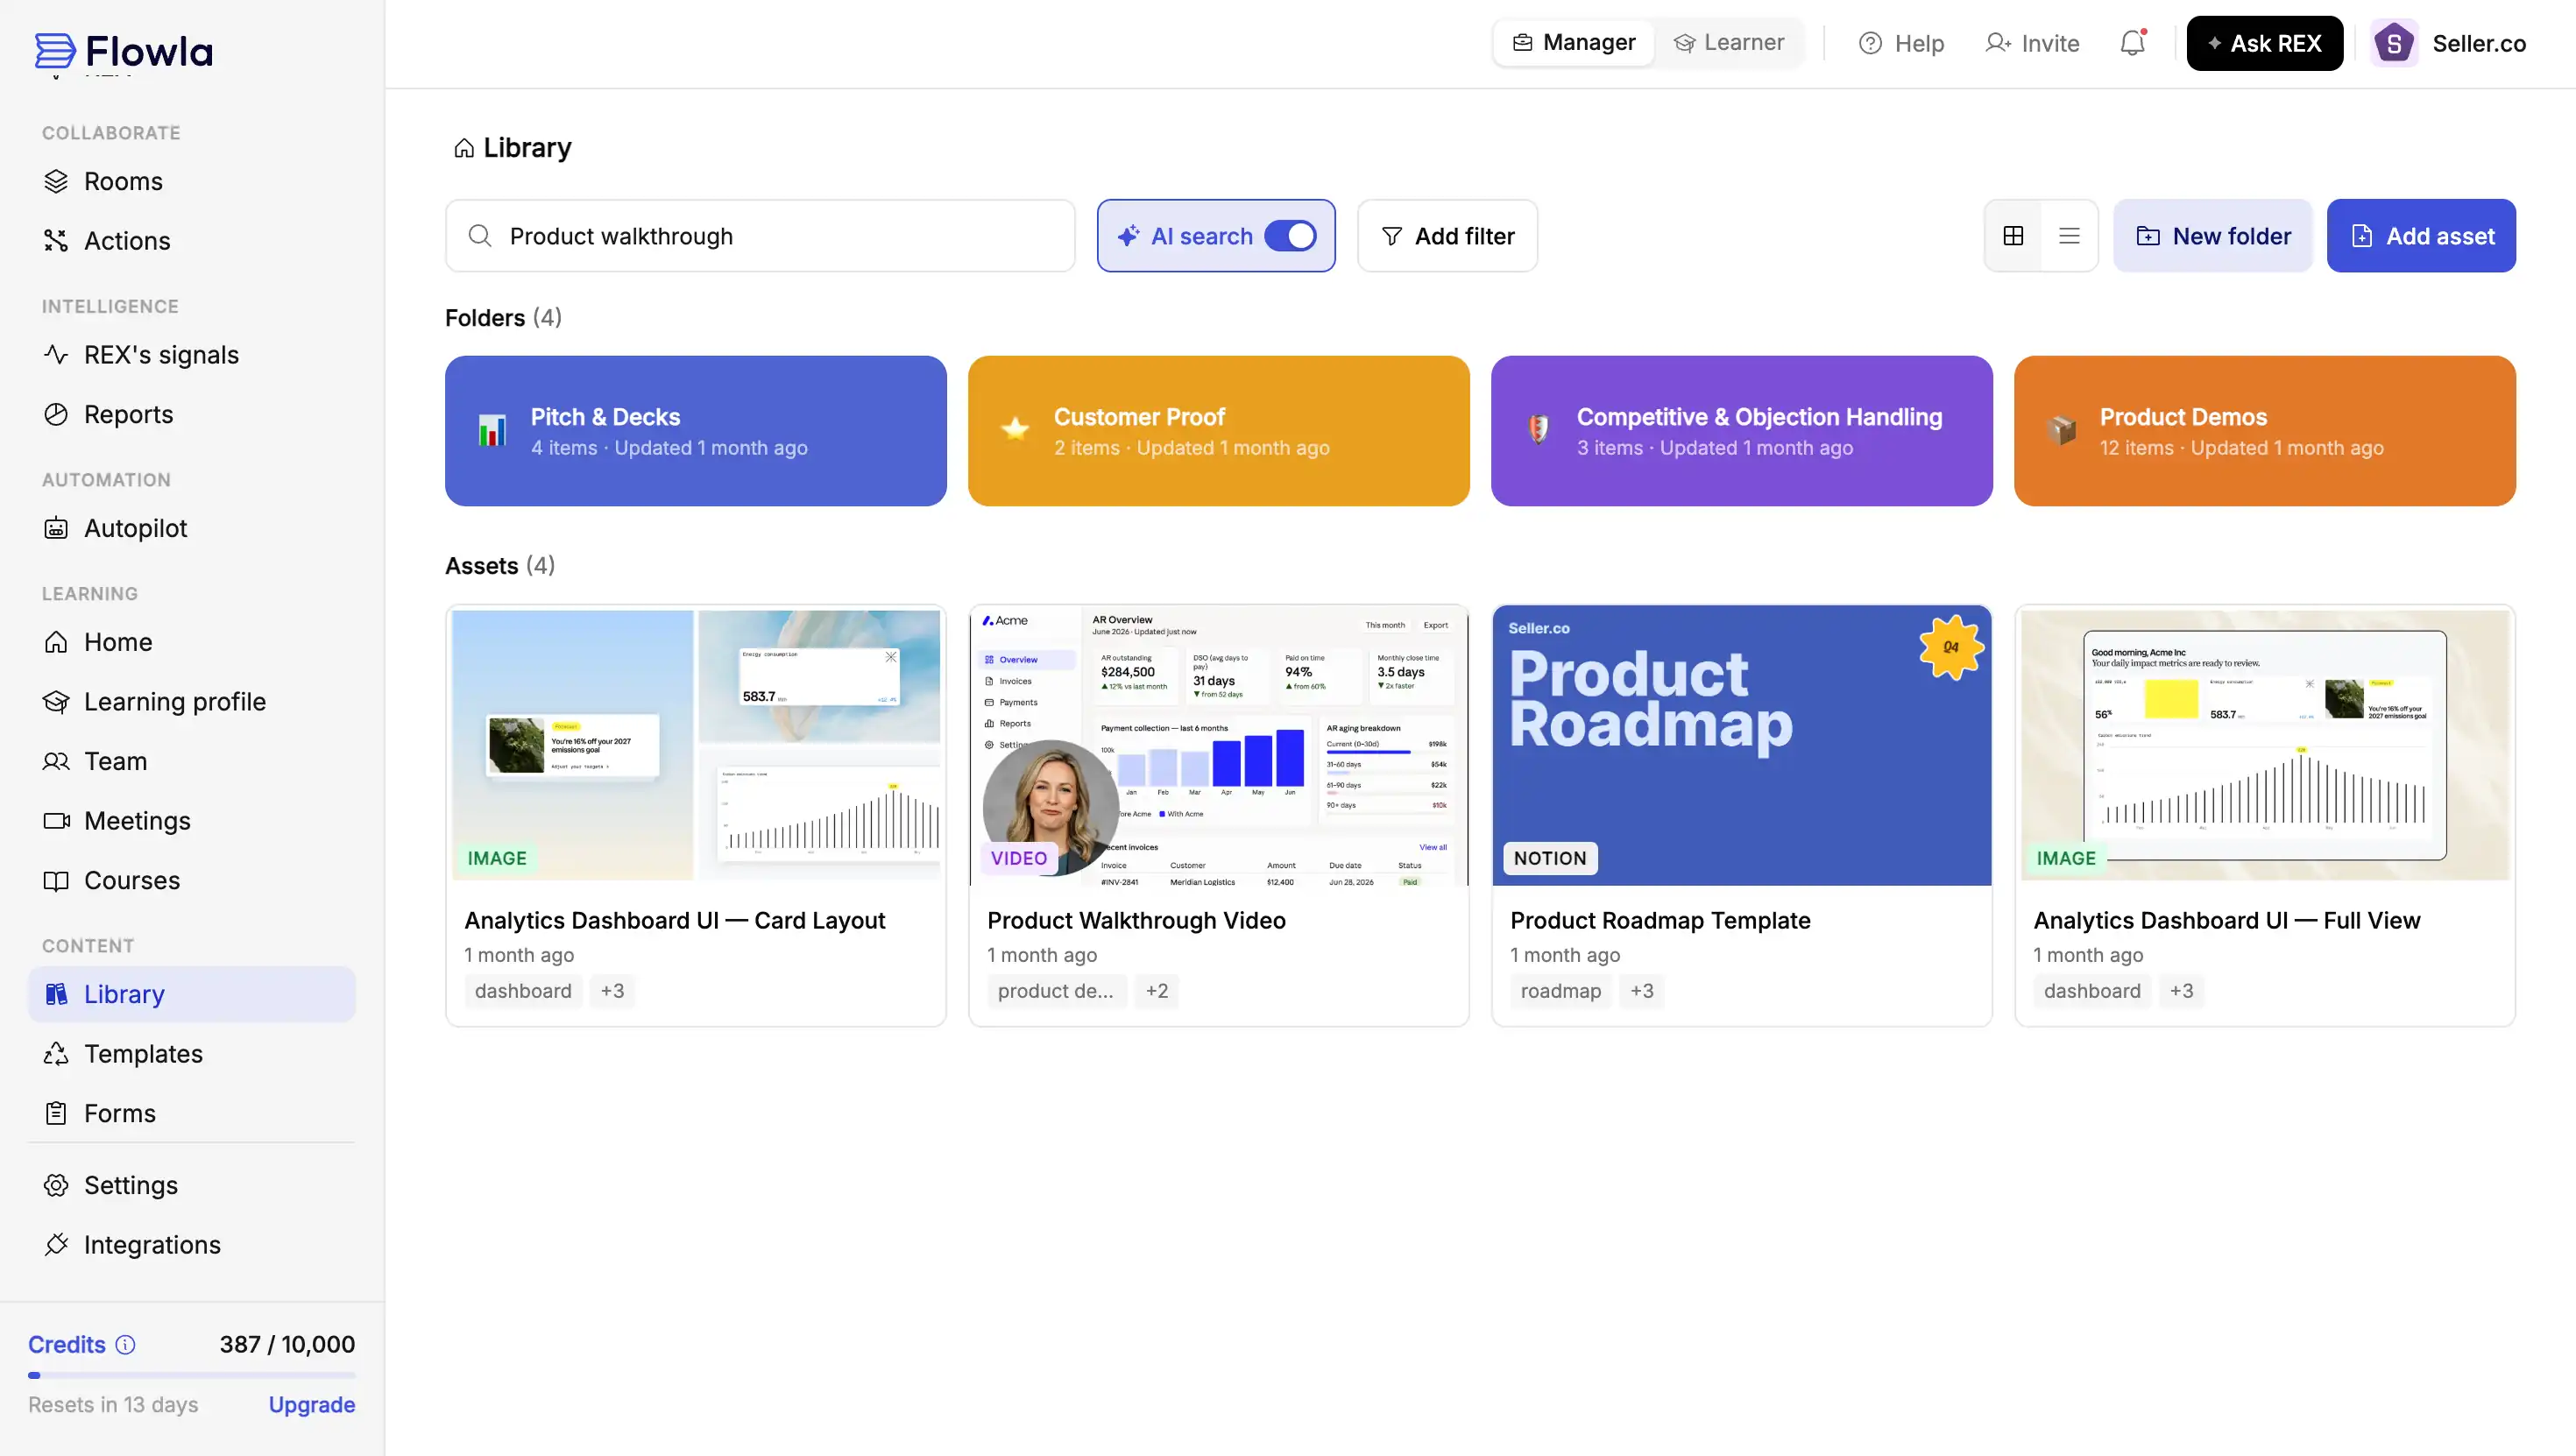Open Product Walkthrough Video thumbnail
This screenshot has height=1456, width=2576.
tap(1219, 745)
